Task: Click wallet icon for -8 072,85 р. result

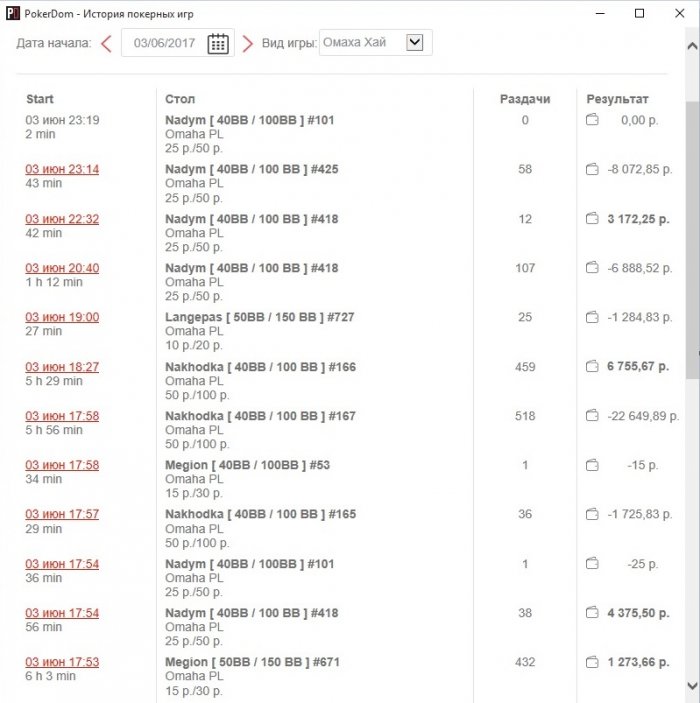Action: 592,170
